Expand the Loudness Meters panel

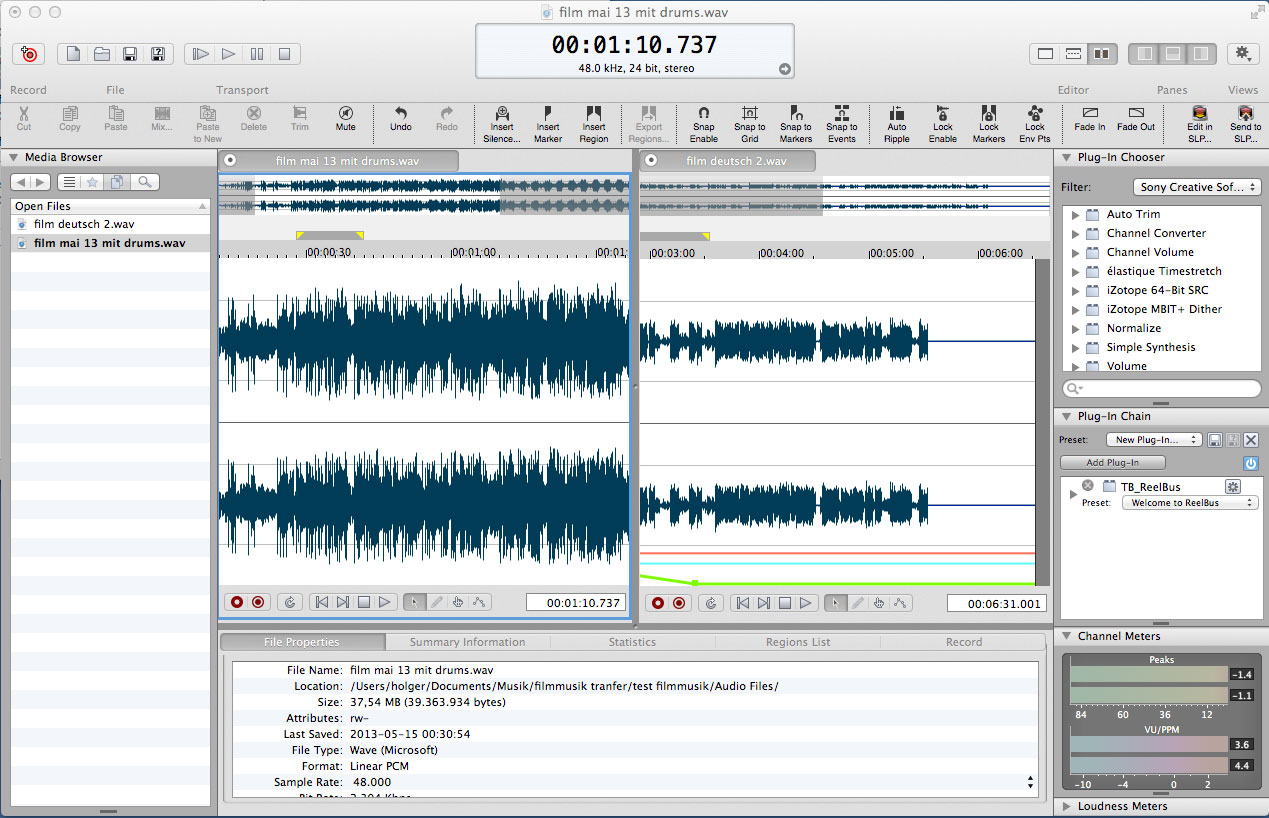click(1066, 806)
